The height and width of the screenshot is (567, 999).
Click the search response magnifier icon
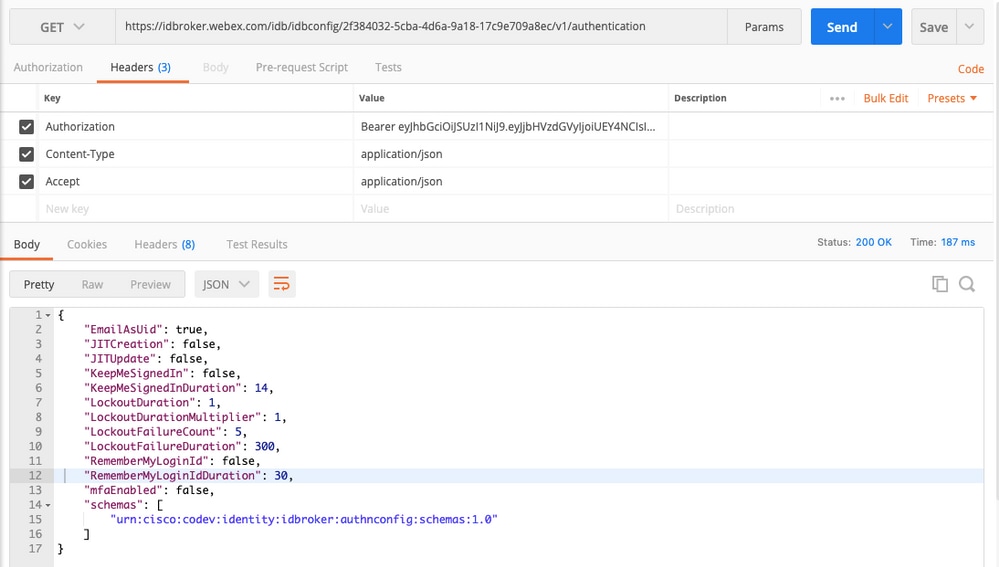point(967,284)
